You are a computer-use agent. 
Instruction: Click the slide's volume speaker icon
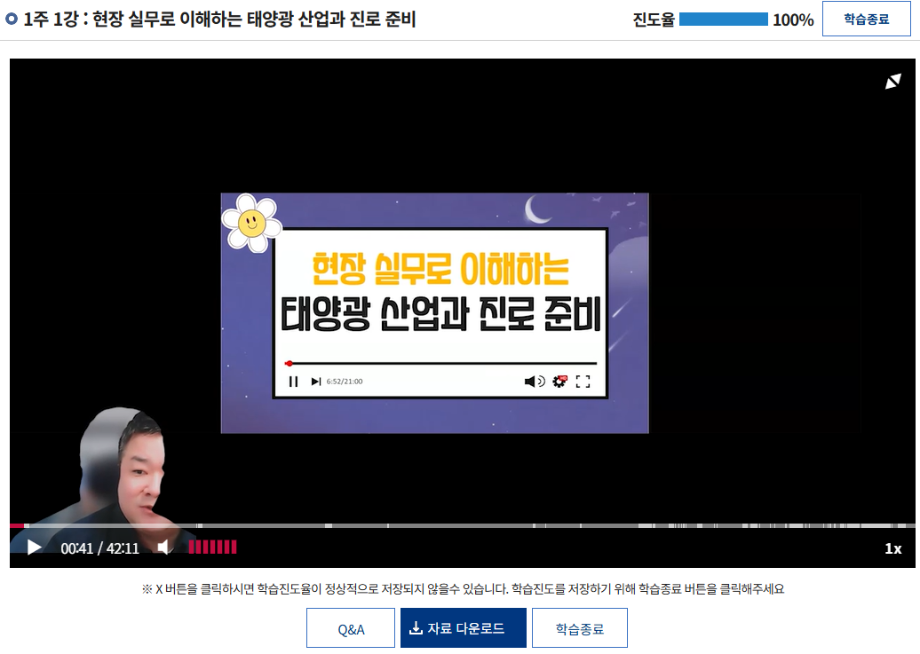coord(535,382)
